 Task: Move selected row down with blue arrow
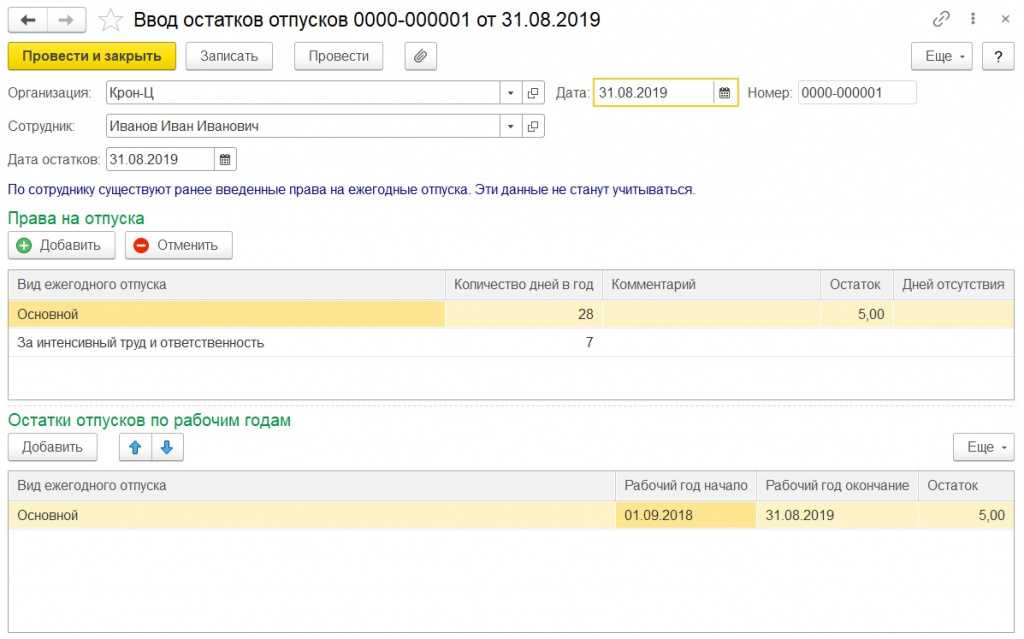pos(167,447)
